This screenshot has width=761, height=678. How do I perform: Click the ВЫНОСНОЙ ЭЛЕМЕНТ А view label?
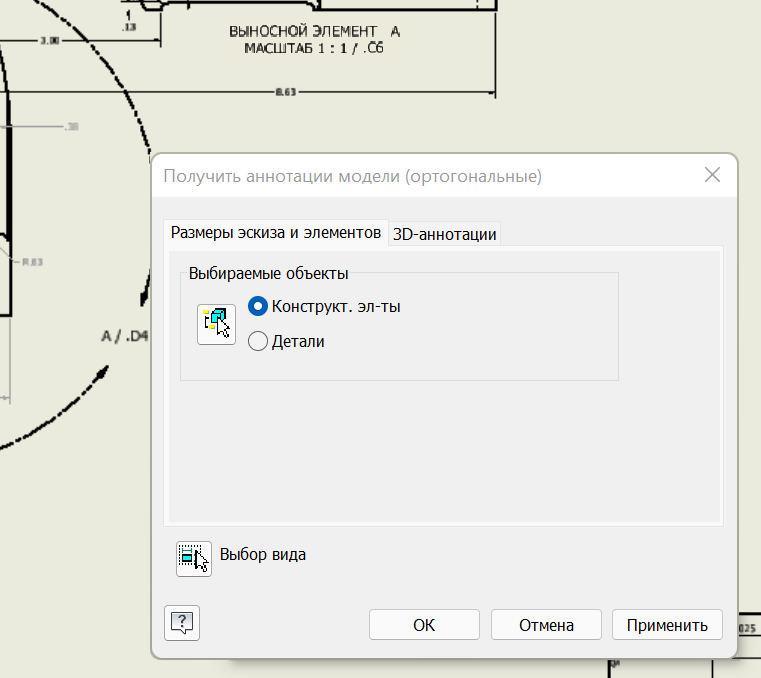(x=314, y=32)
